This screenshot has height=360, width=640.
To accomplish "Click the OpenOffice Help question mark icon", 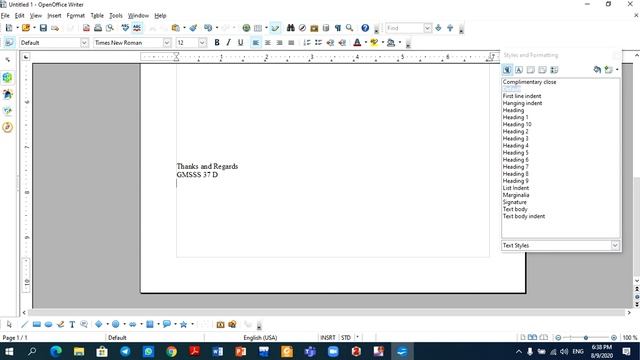I will click(x=365, y=28).
